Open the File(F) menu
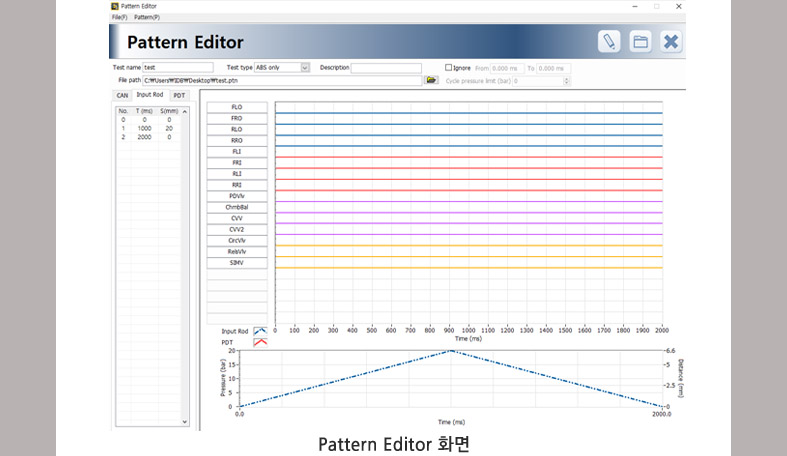The height and width of the screenshot is (456, 787). pyautogui.click(x=119, y=17)
